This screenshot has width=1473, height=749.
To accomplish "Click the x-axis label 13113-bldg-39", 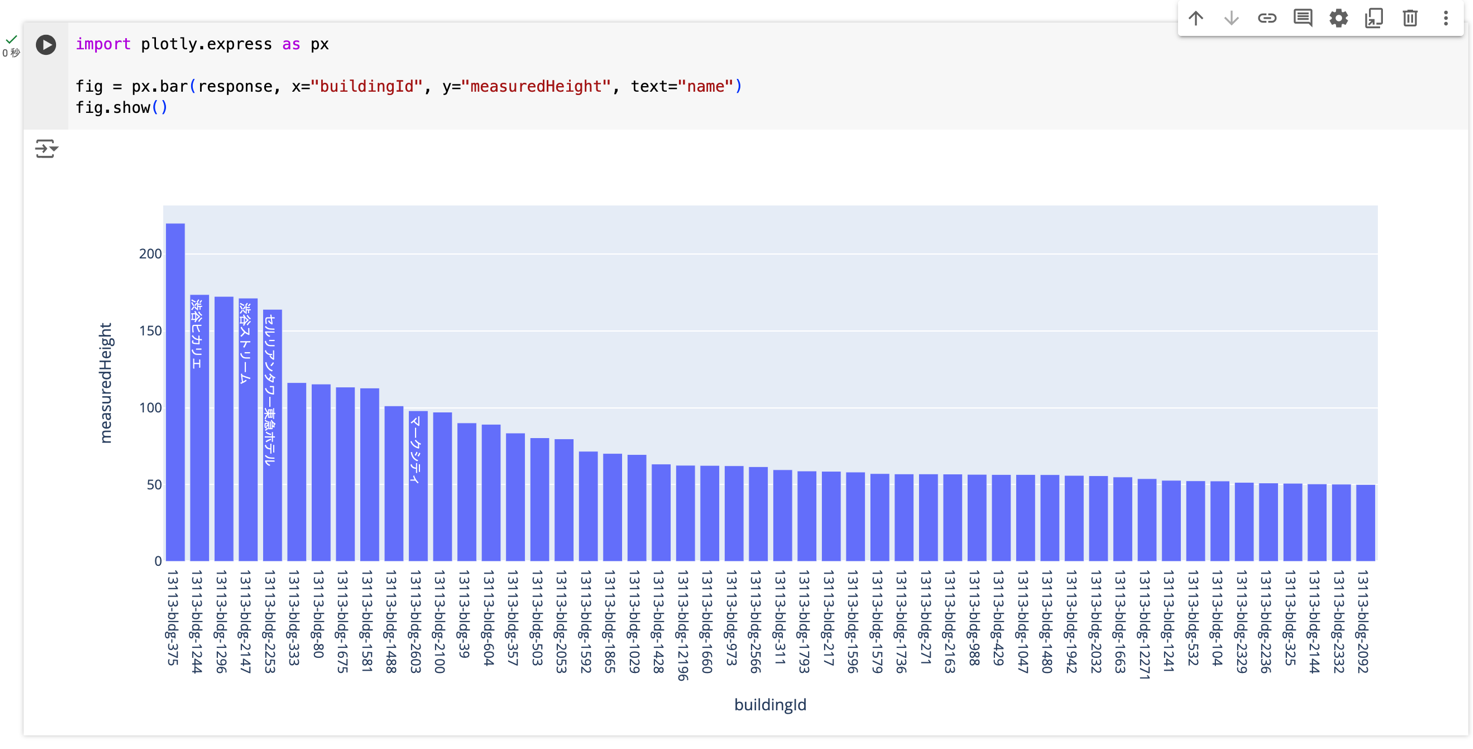I will click(x=464, y=615).
